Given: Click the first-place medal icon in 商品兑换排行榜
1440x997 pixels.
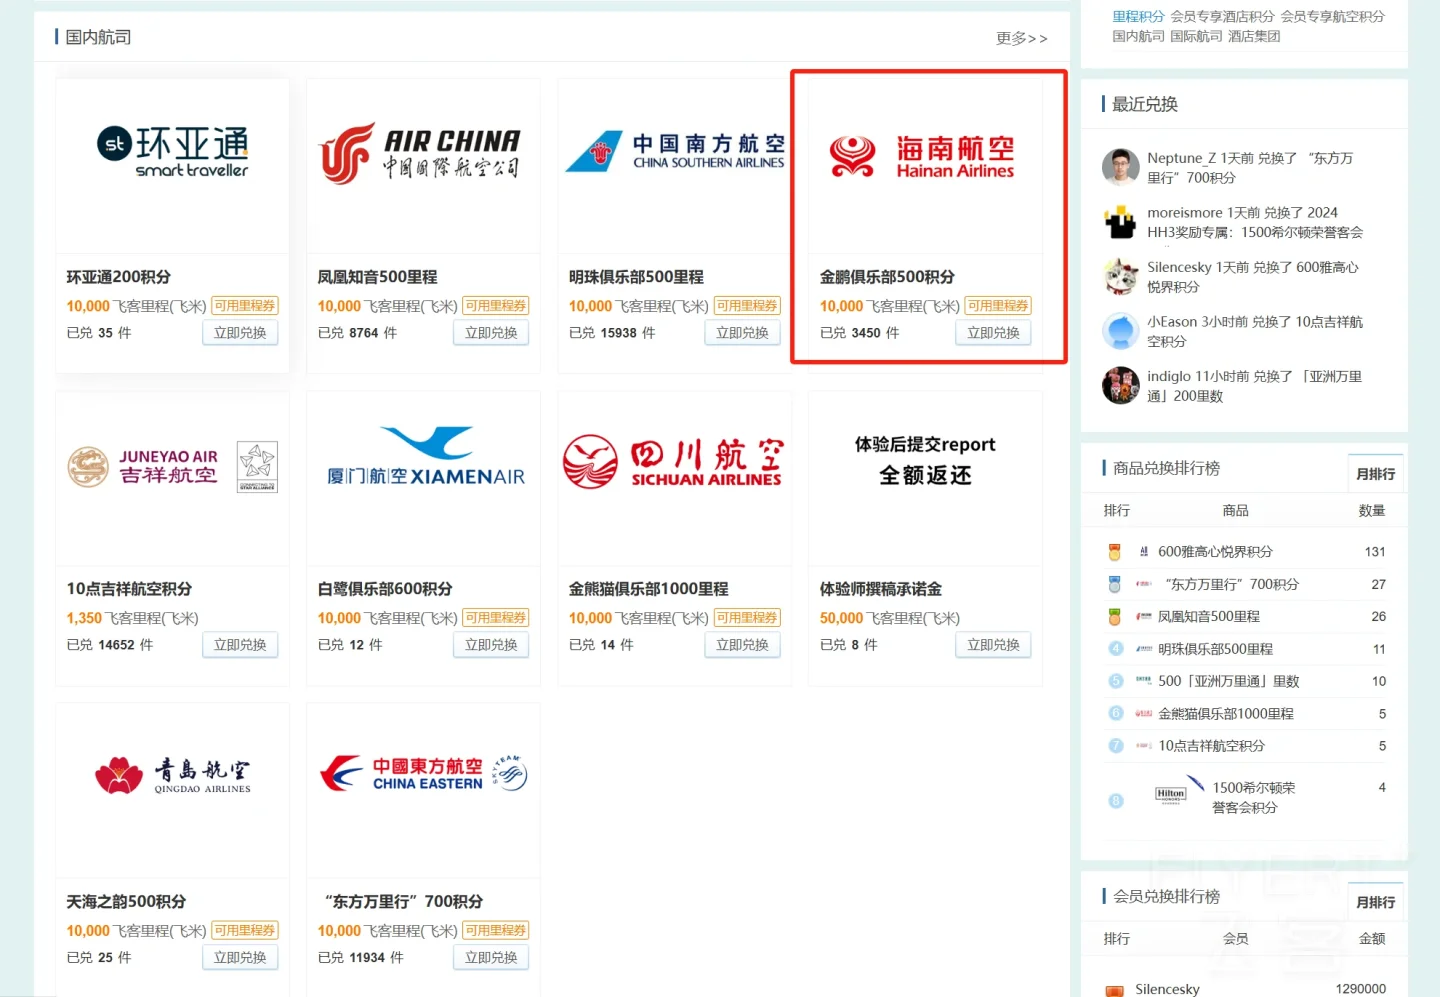Looking at the screenshot, I should (1115, 552).
